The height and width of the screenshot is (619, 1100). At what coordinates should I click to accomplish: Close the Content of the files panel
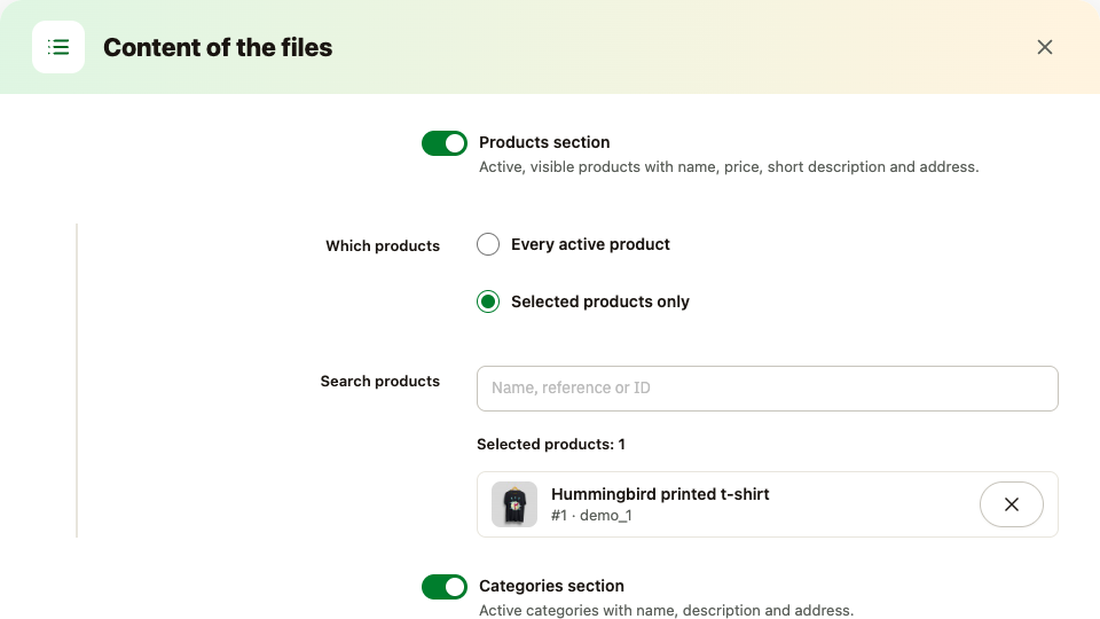click(x=1045, y=47)
